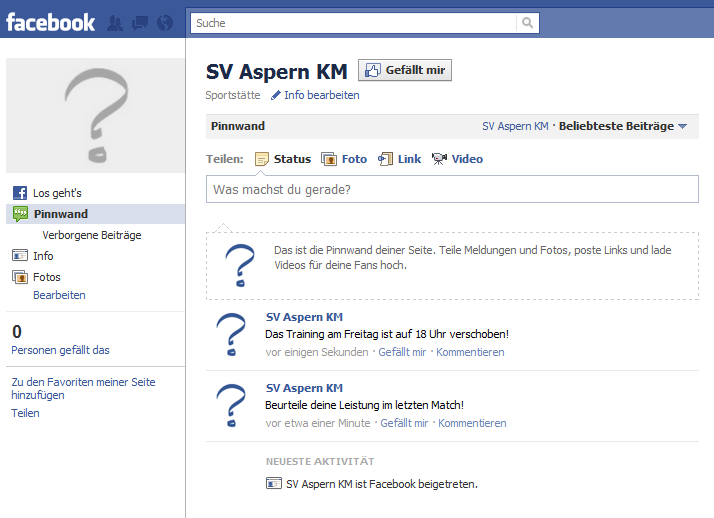
Task: Open Verborgene Beiträge in sidebar
Action: (92, 235)
